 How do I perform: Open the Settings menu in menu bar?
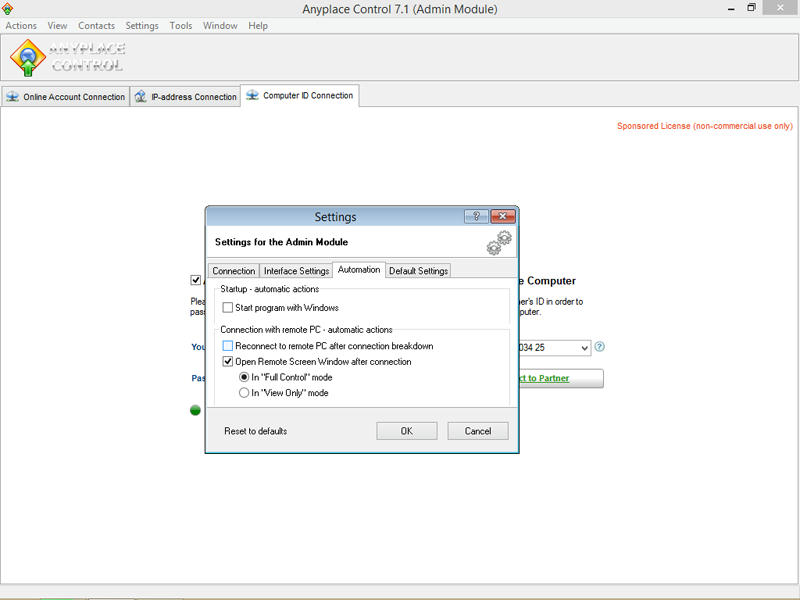click(142, 26)
